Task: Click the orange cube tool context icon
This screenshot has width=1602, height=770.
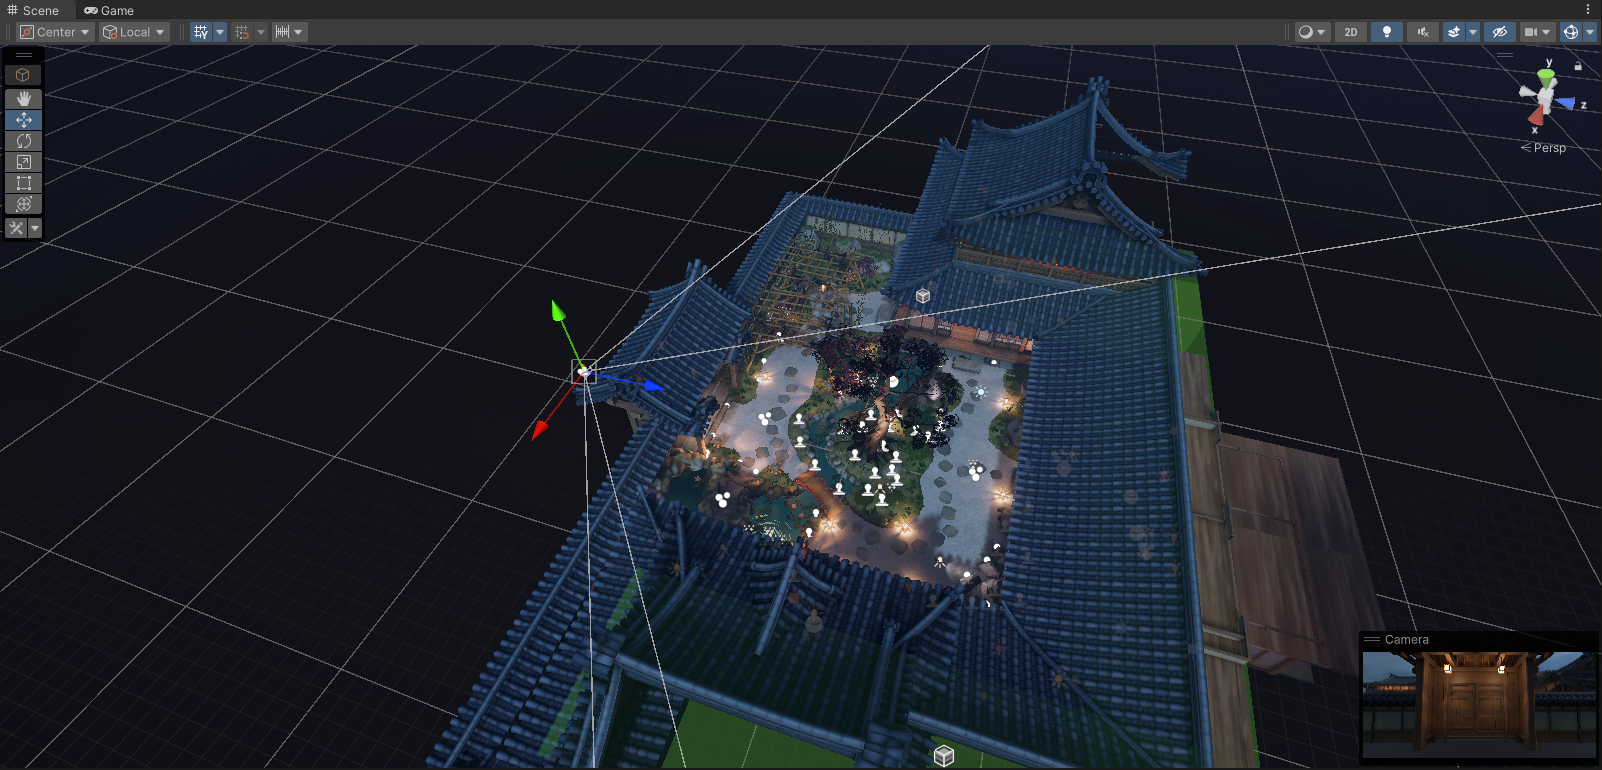Action: pos(23,75)
